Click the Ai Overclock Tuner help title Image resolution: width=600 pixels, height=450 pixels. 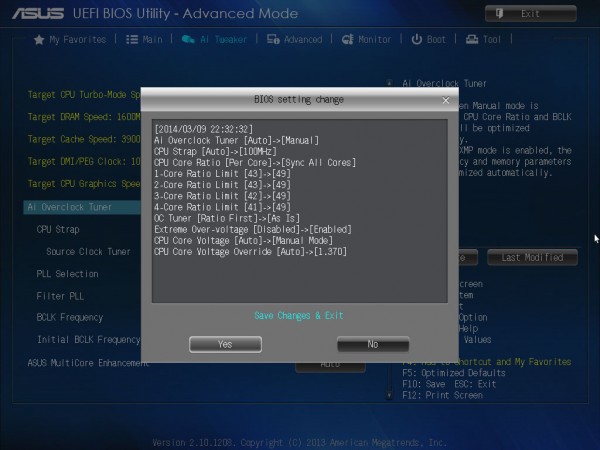point(444,83)
